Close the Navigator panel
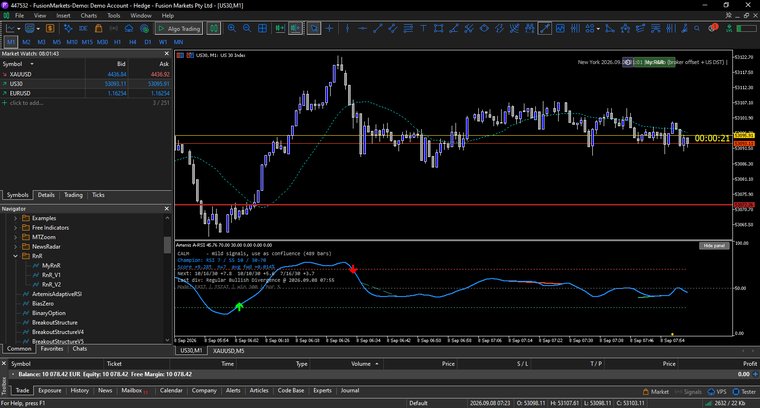Viewport: 760px width, 408px height. 167,209
